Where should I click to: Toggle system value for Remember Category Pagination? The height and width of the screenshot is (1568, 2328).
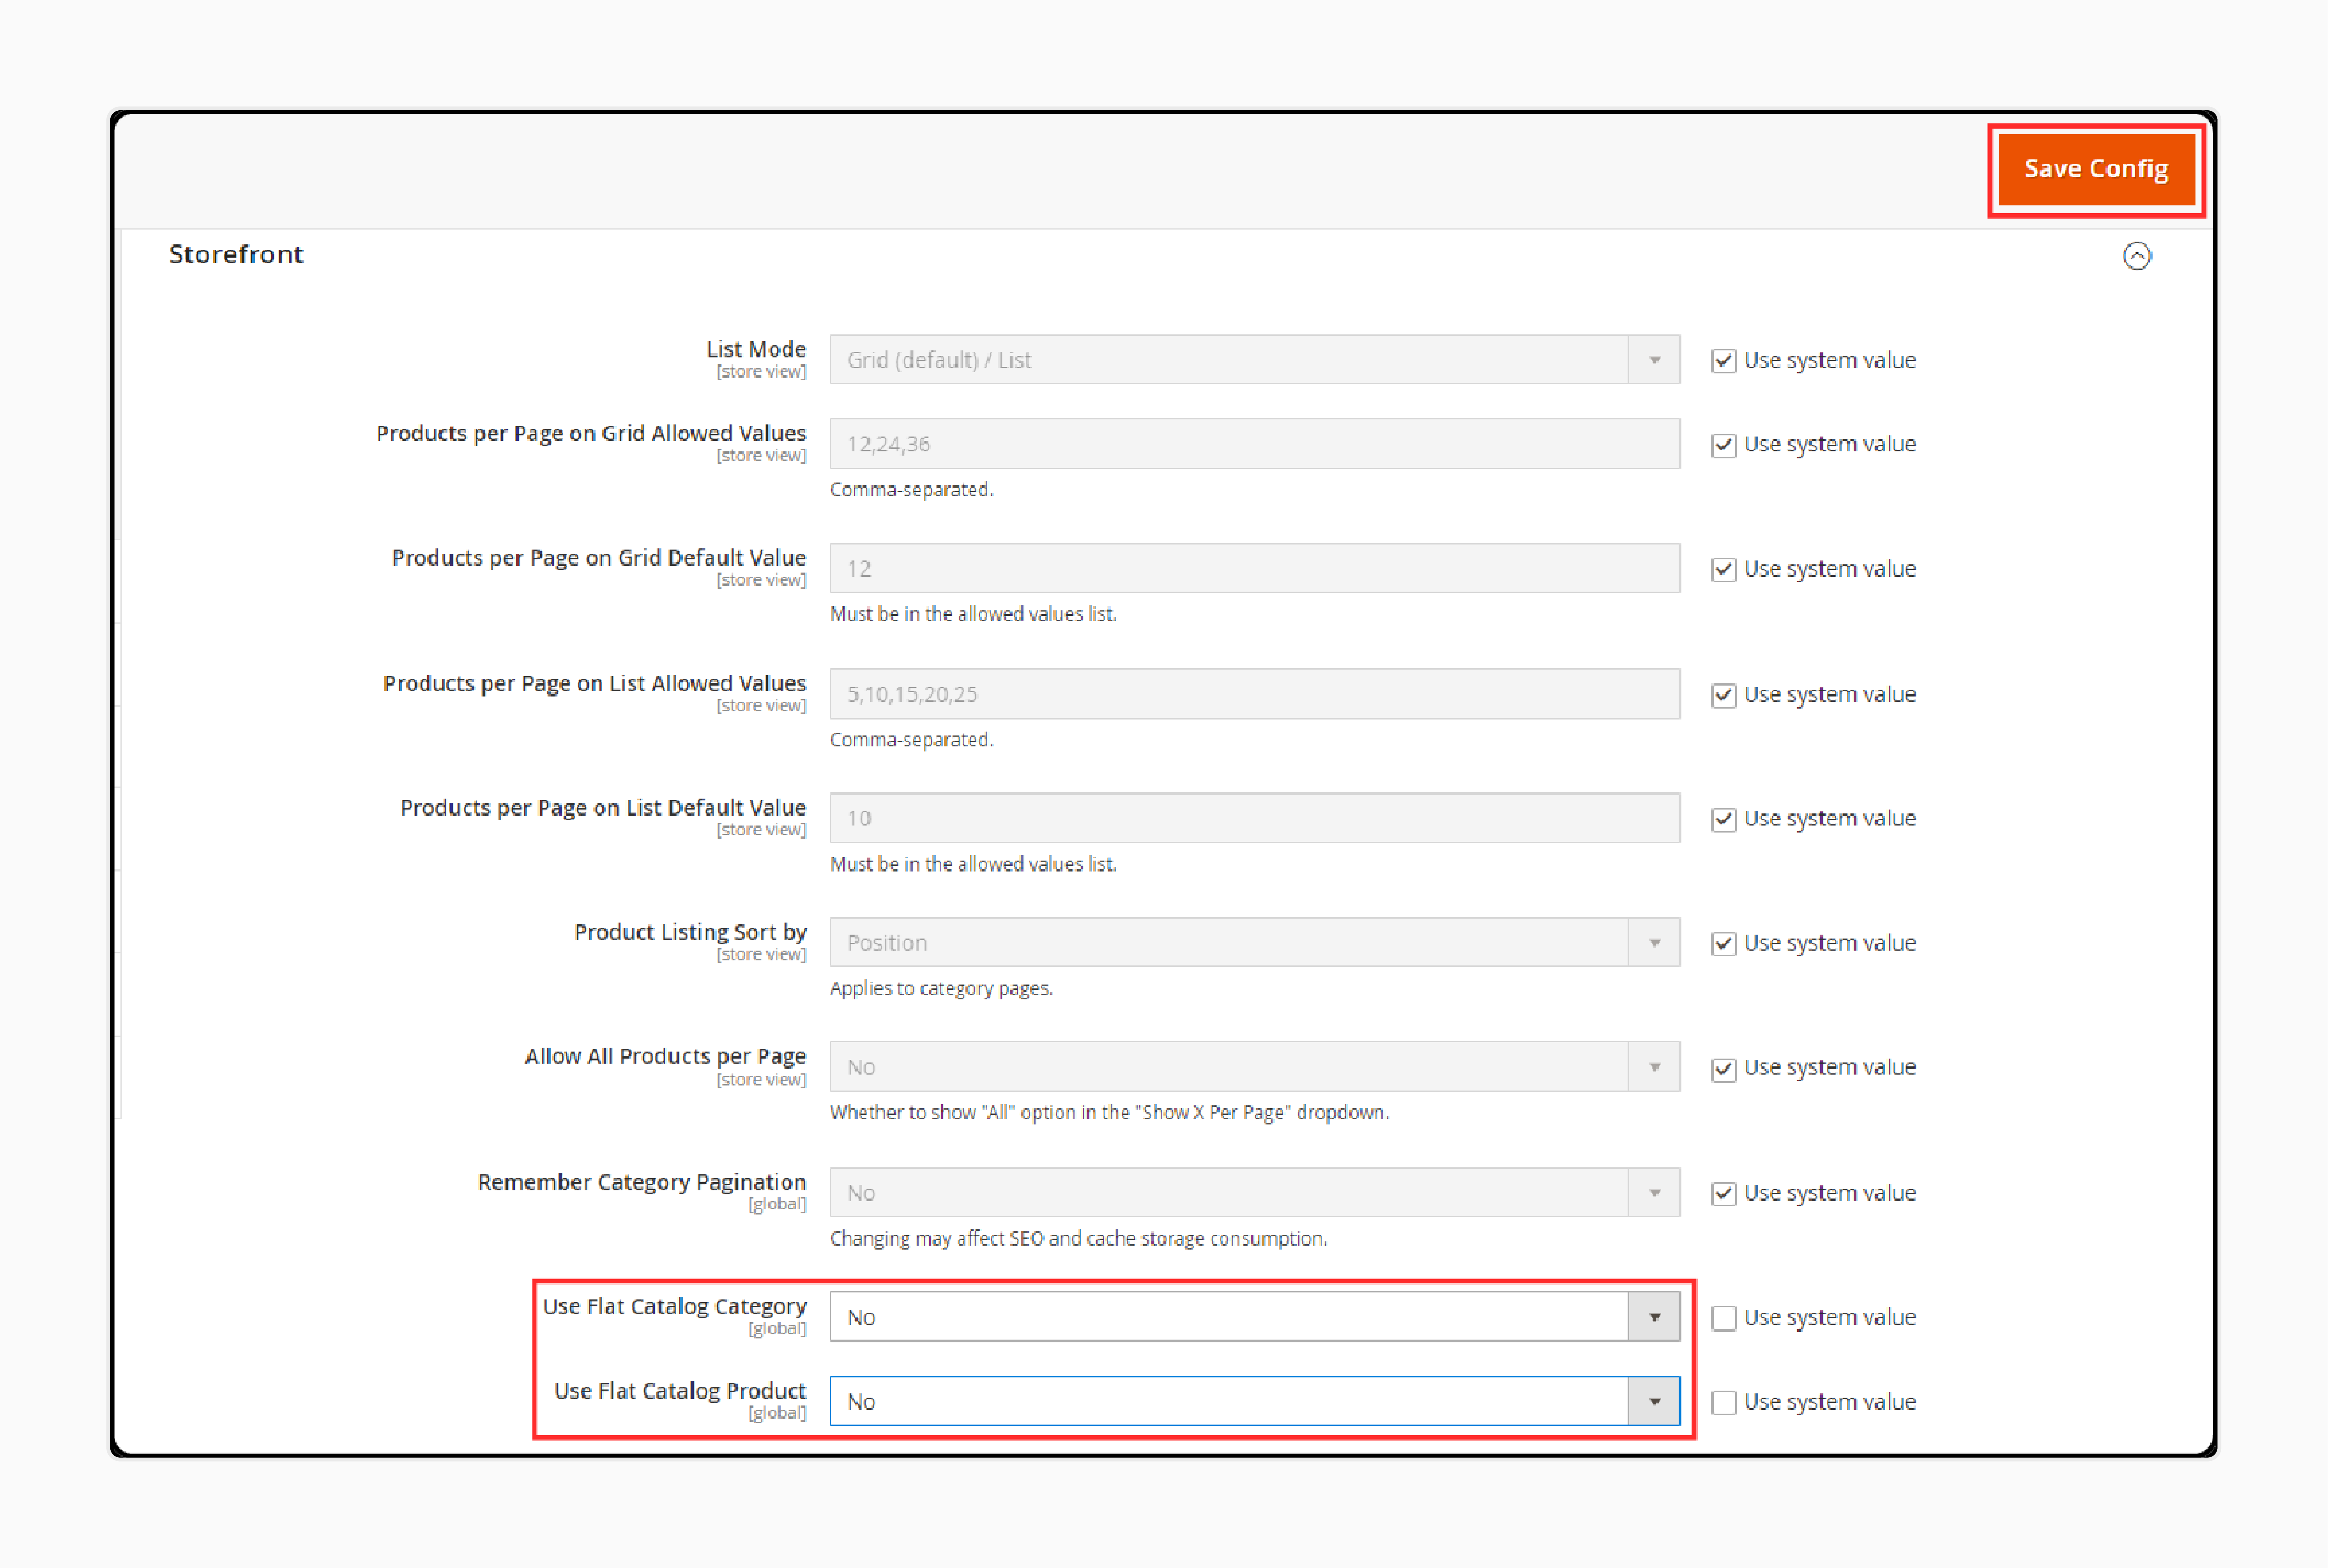click(x=1723, y=1193)
